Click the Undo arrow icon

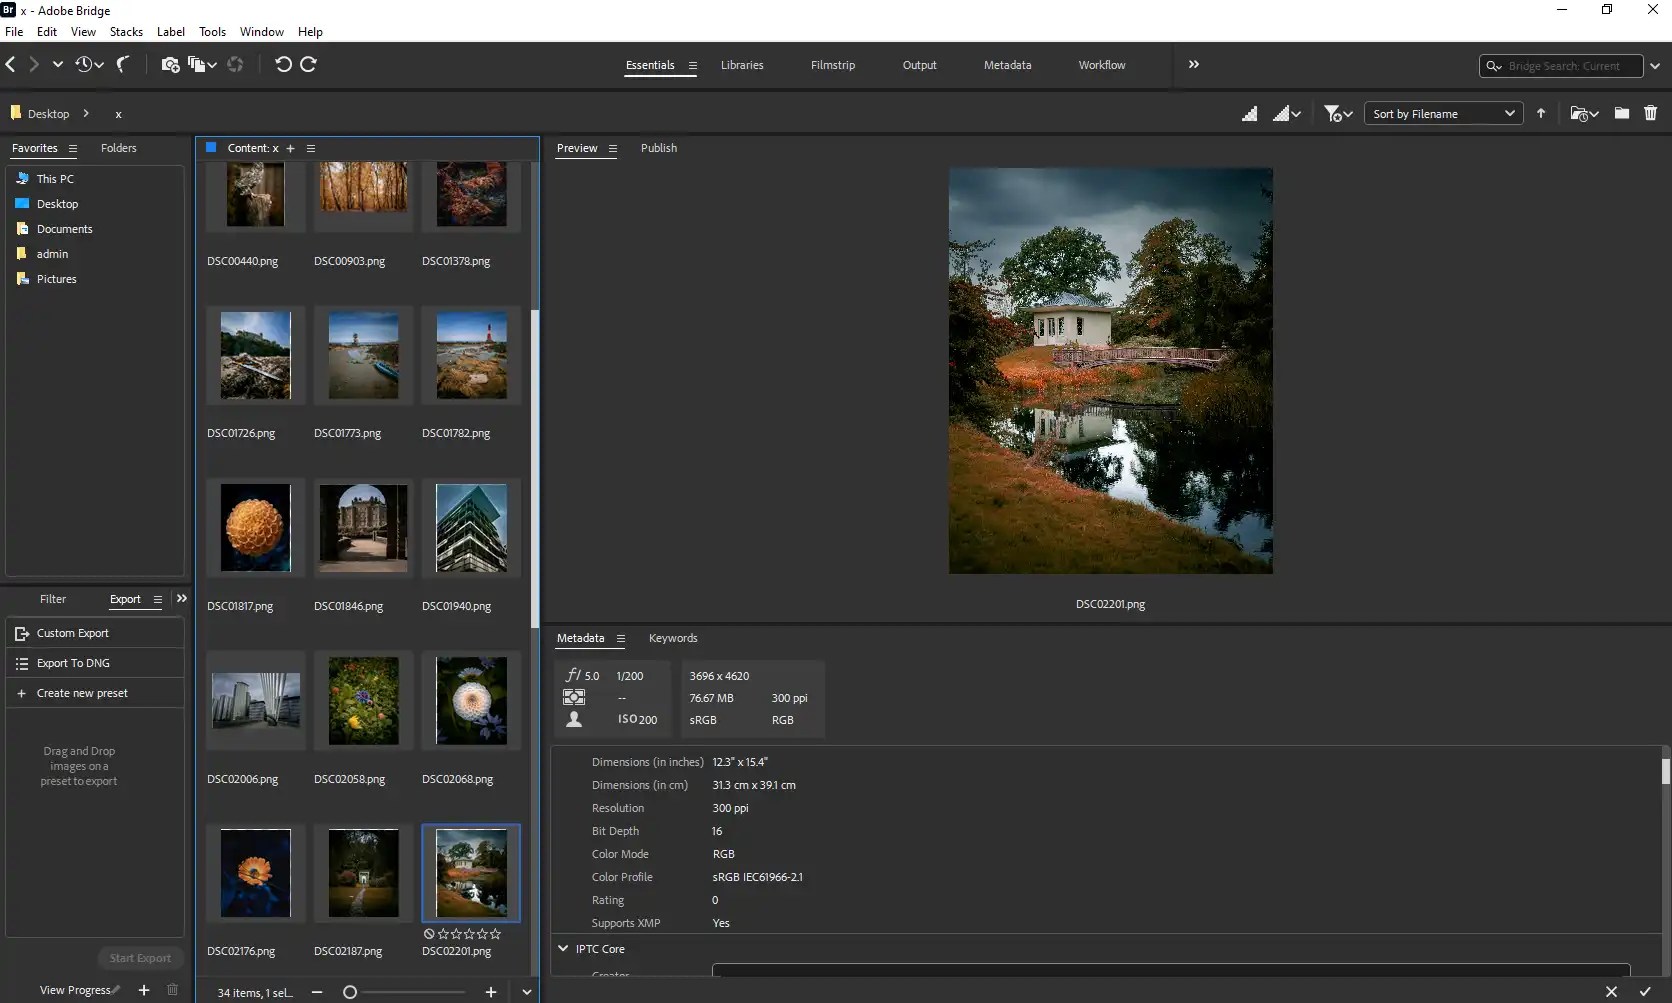(x=283, y=64)
